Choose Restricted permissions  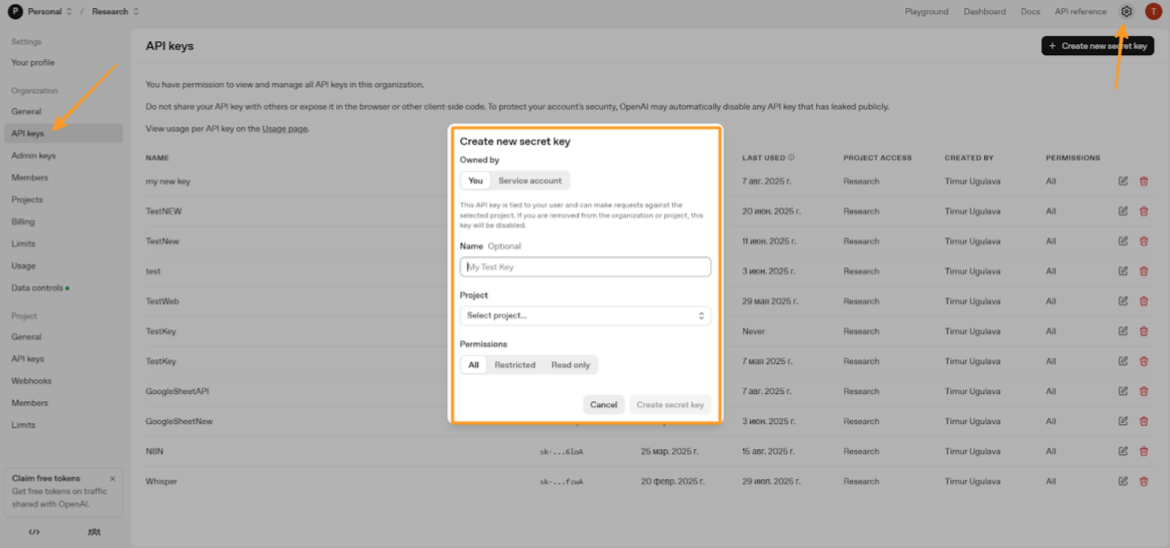click(x=515, y=364)
